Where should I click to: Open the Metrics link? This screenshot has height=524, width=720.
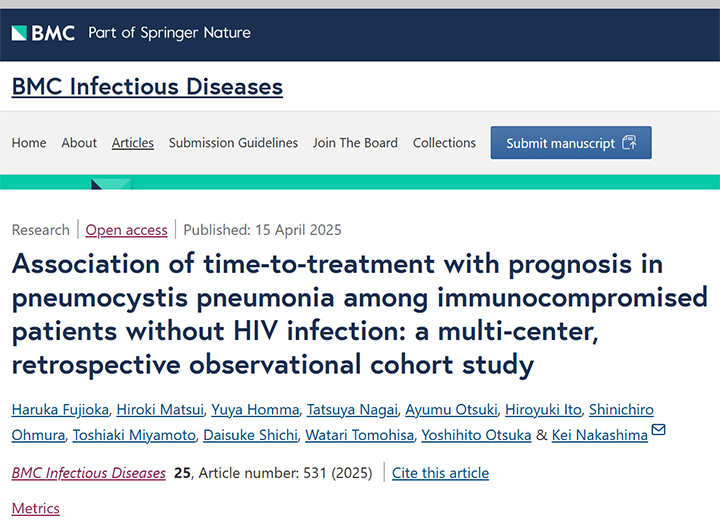[x=35, y=508]
